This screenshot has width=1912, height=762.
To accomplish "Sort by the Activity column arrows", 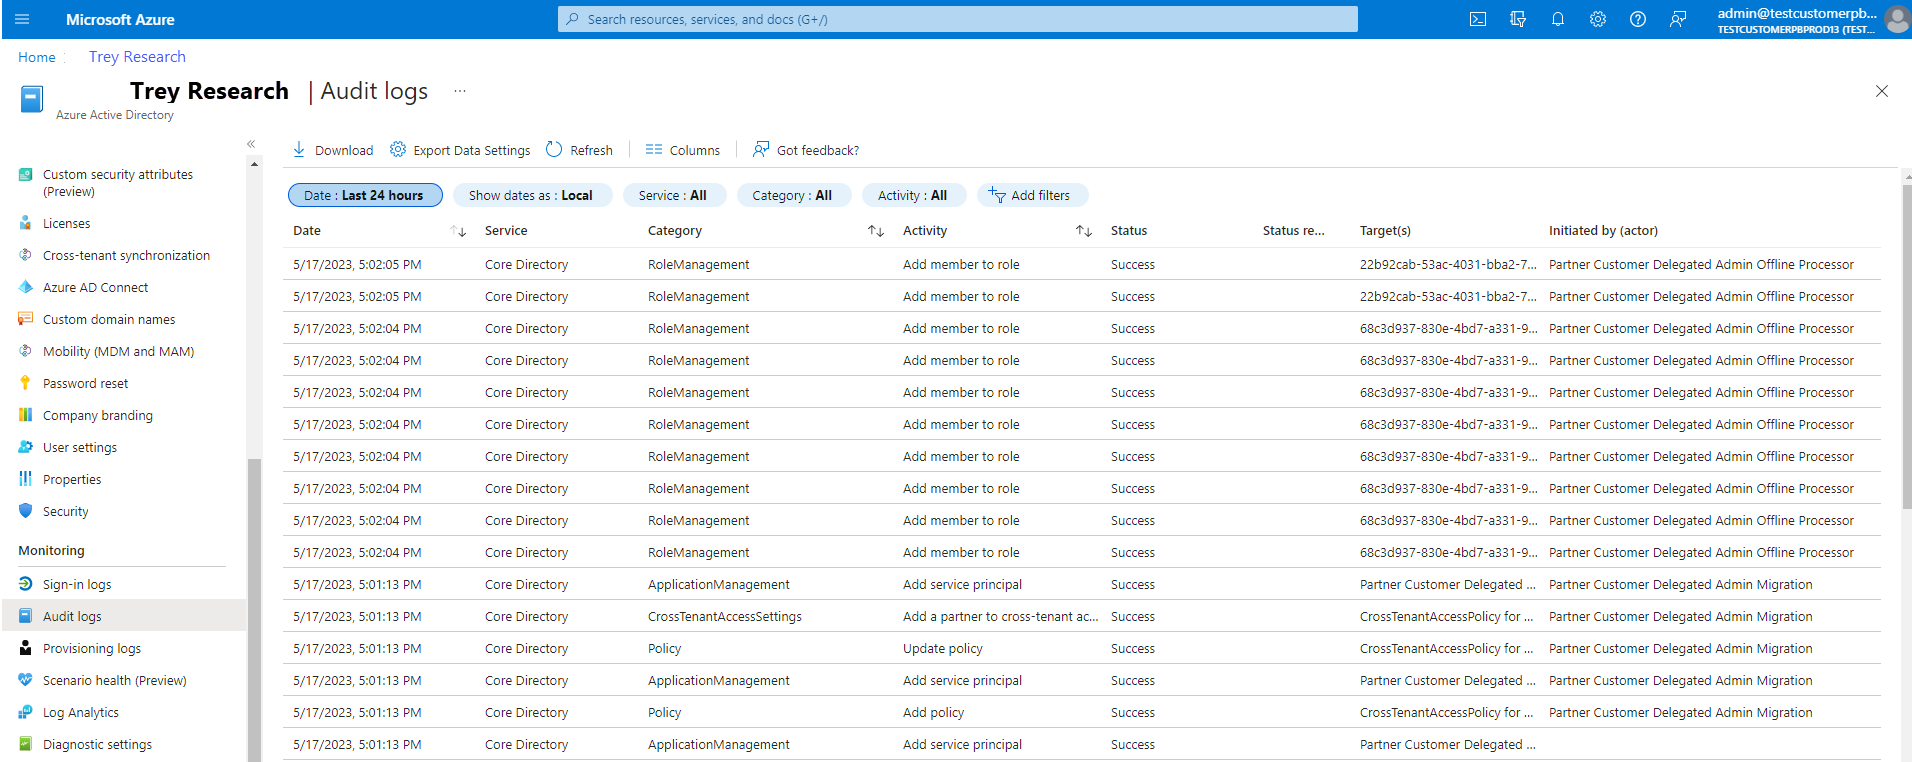I will click(1084, 231).
